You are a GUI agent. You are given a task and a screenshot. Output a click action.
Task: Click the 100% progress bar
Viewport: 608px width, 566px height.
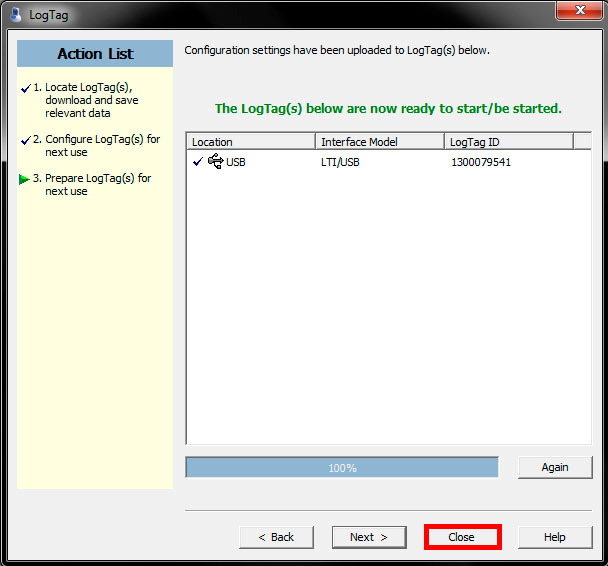(342, 468)
